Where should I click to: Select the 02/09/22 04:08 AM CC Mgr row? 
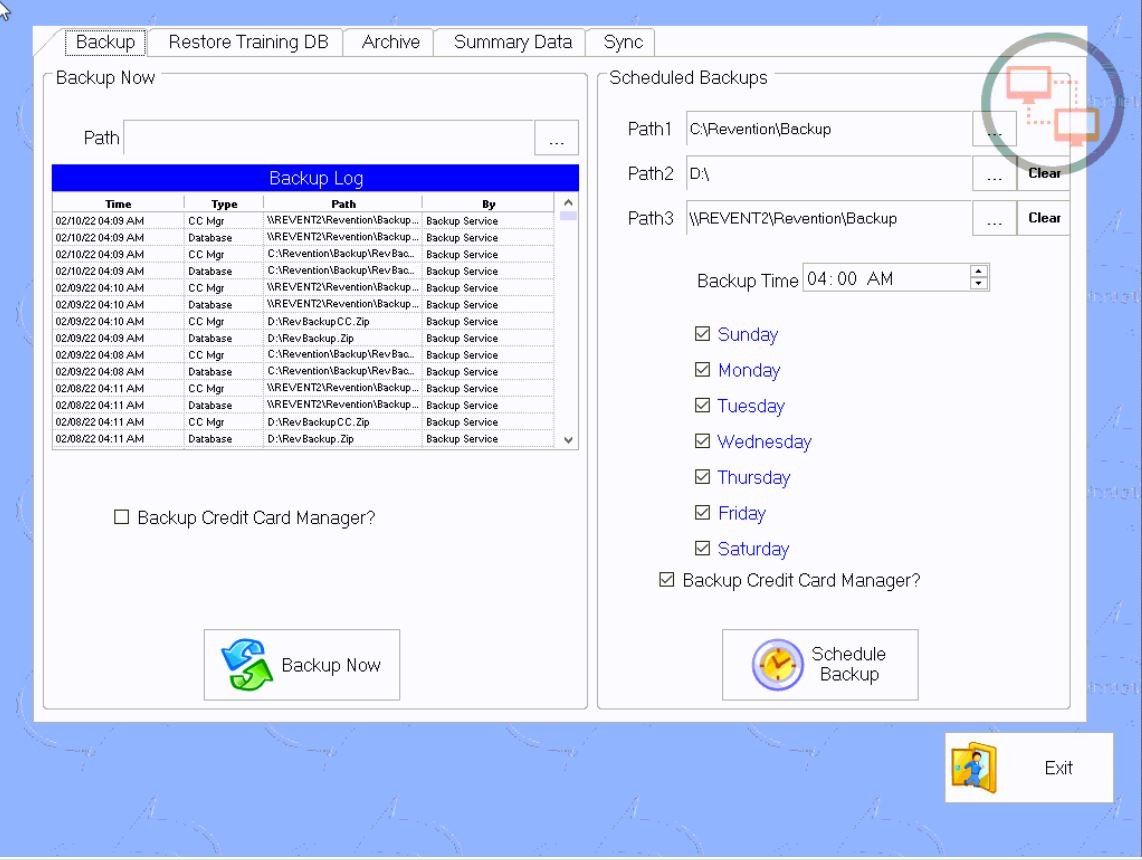pyautogui.click(x=303, y=355)
